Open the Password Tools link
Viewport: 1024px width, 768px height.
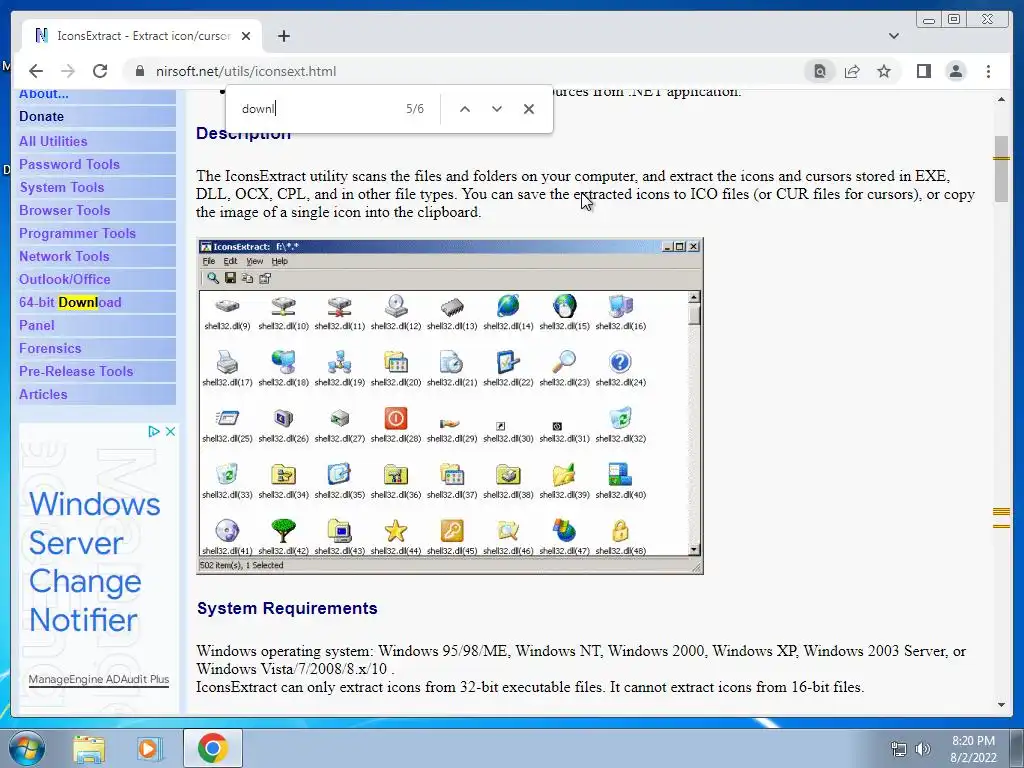(69, 164)
